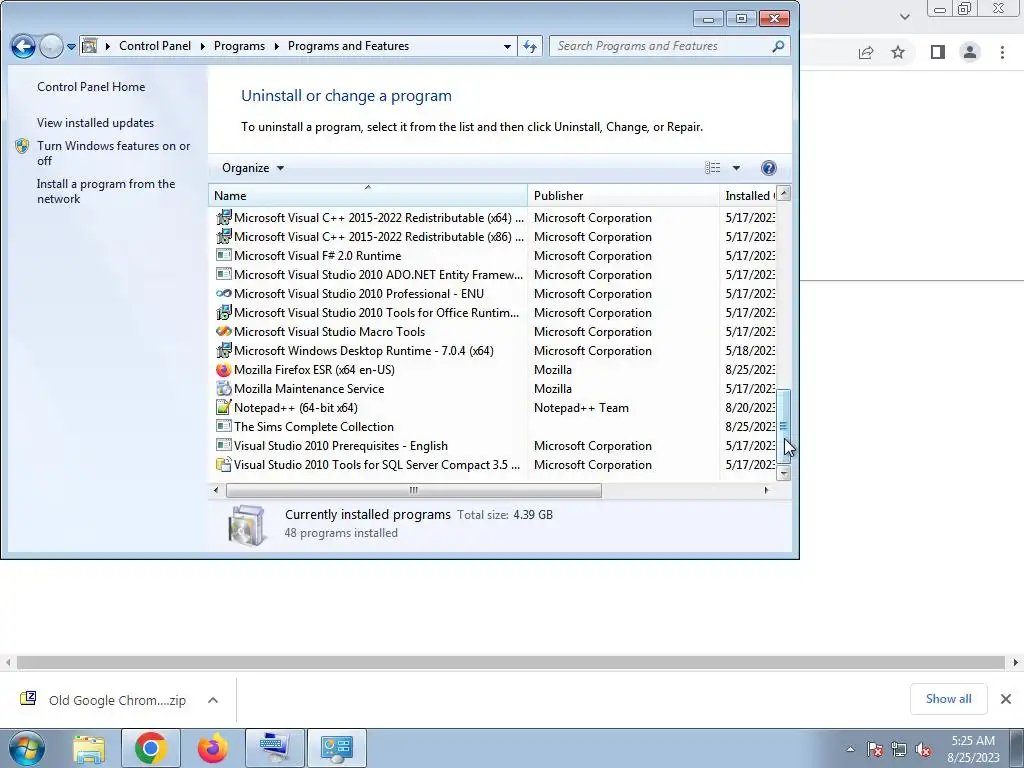Click the search magnifier icon
The image size is (1024, 768).
[778, 46]
